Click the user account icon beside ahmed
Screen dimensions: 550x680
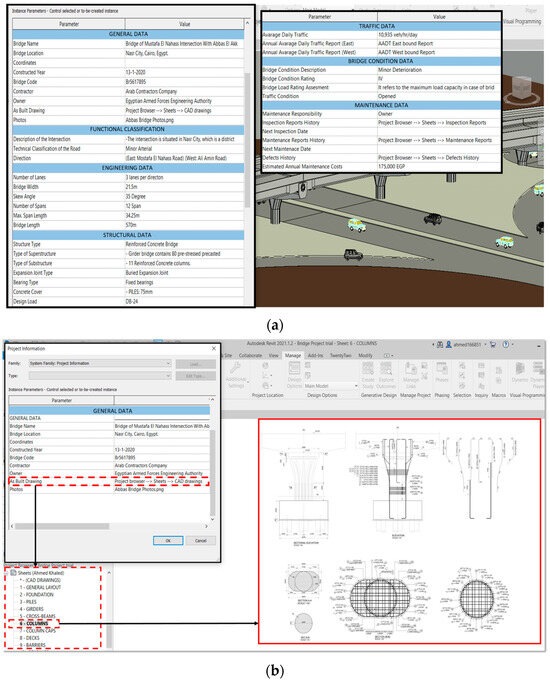(449, 344)
